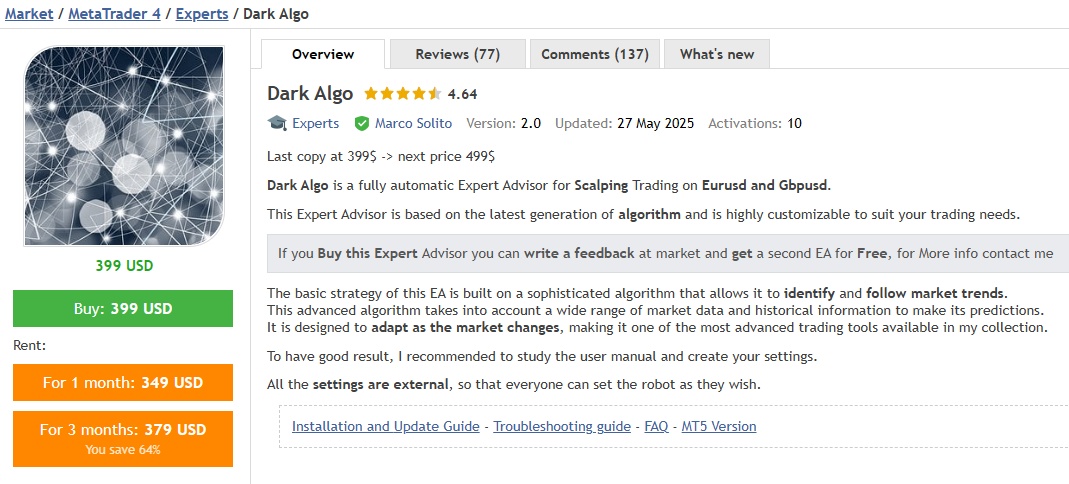Rent for 3 months at 379 USD
1069x484 pixels.
tap(123, 438)
